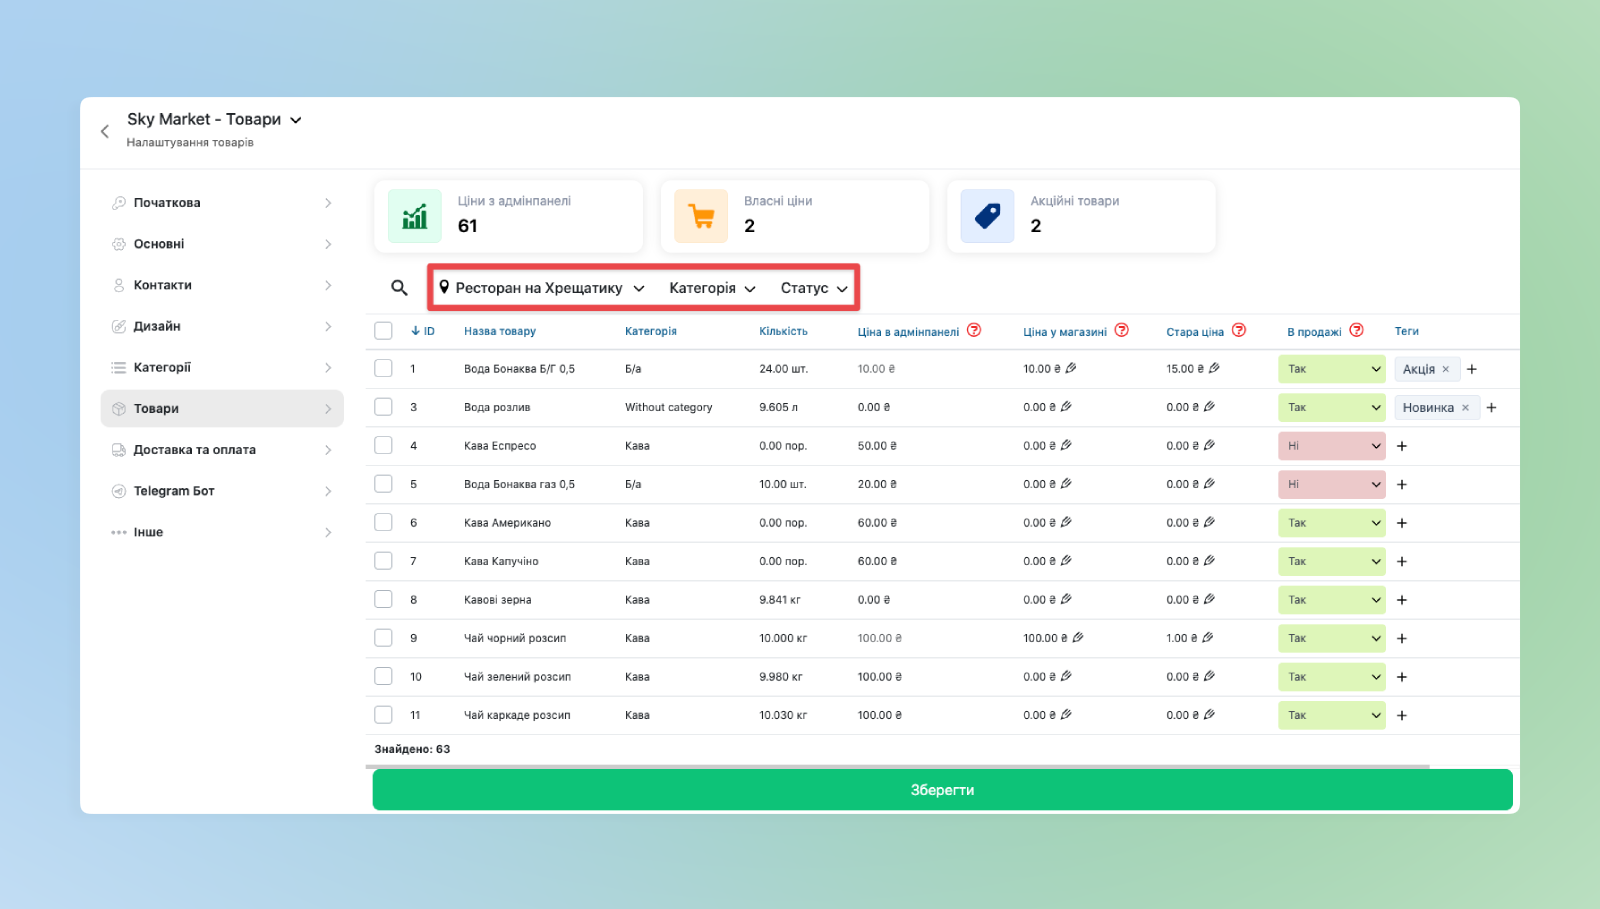
Task: Select checkbox for Кава Капучіно row
Action: [x=383, y=561]
